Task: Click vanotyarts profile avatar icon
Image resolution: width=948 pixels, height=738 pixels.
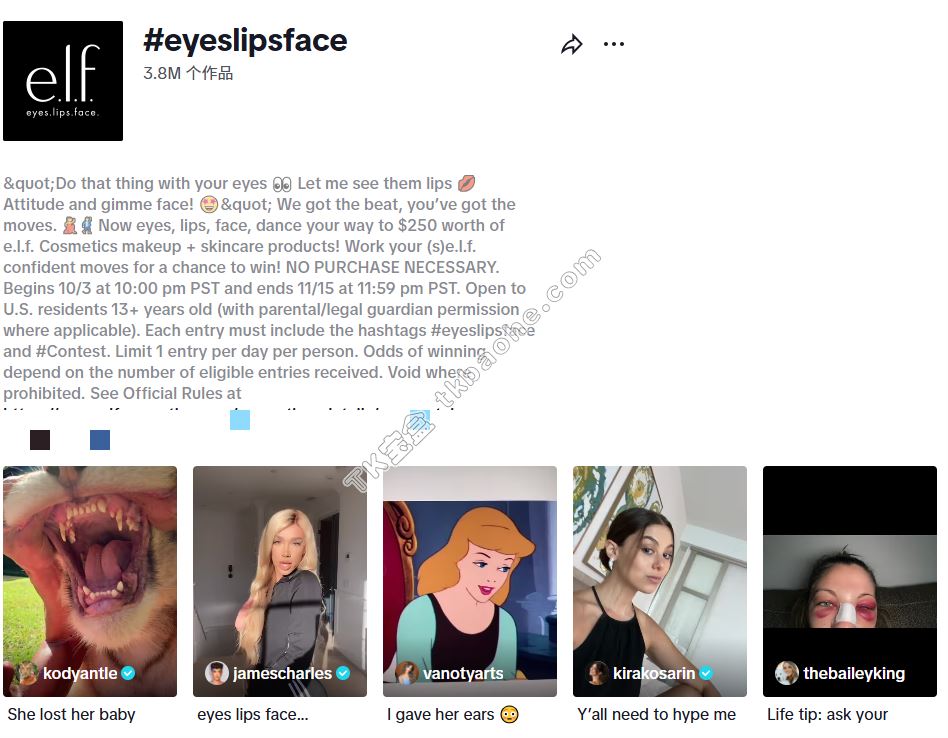Action: click(407, 673)
